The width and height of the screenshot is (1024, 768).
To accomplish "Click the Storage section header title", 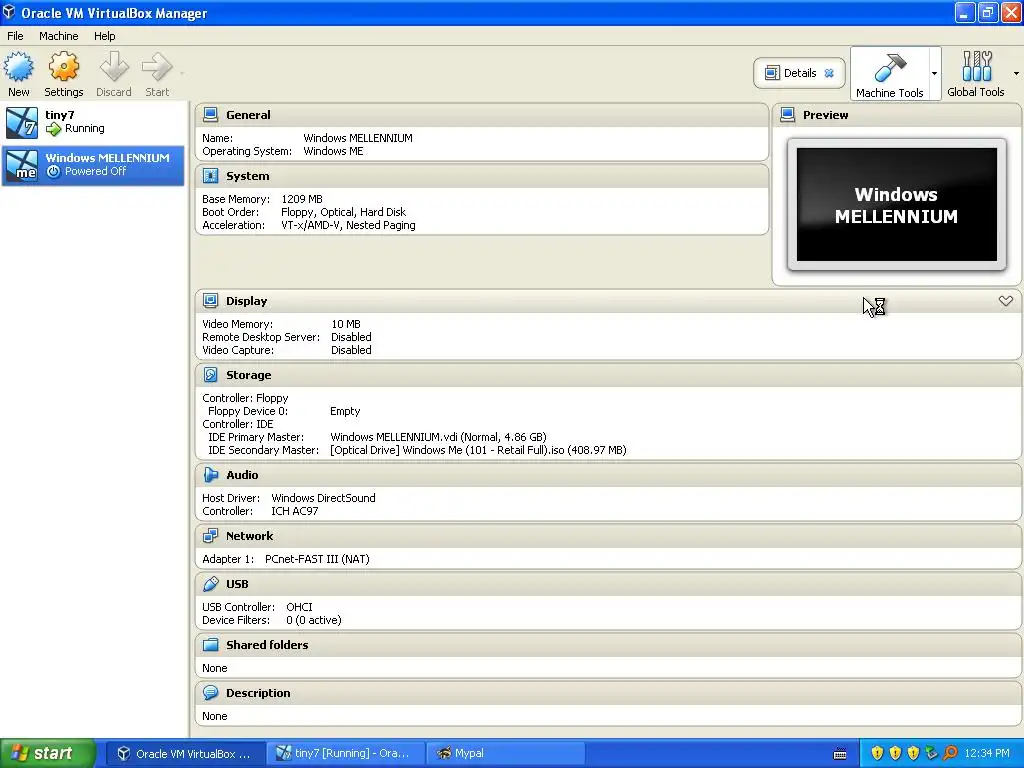I will point(248,375).
